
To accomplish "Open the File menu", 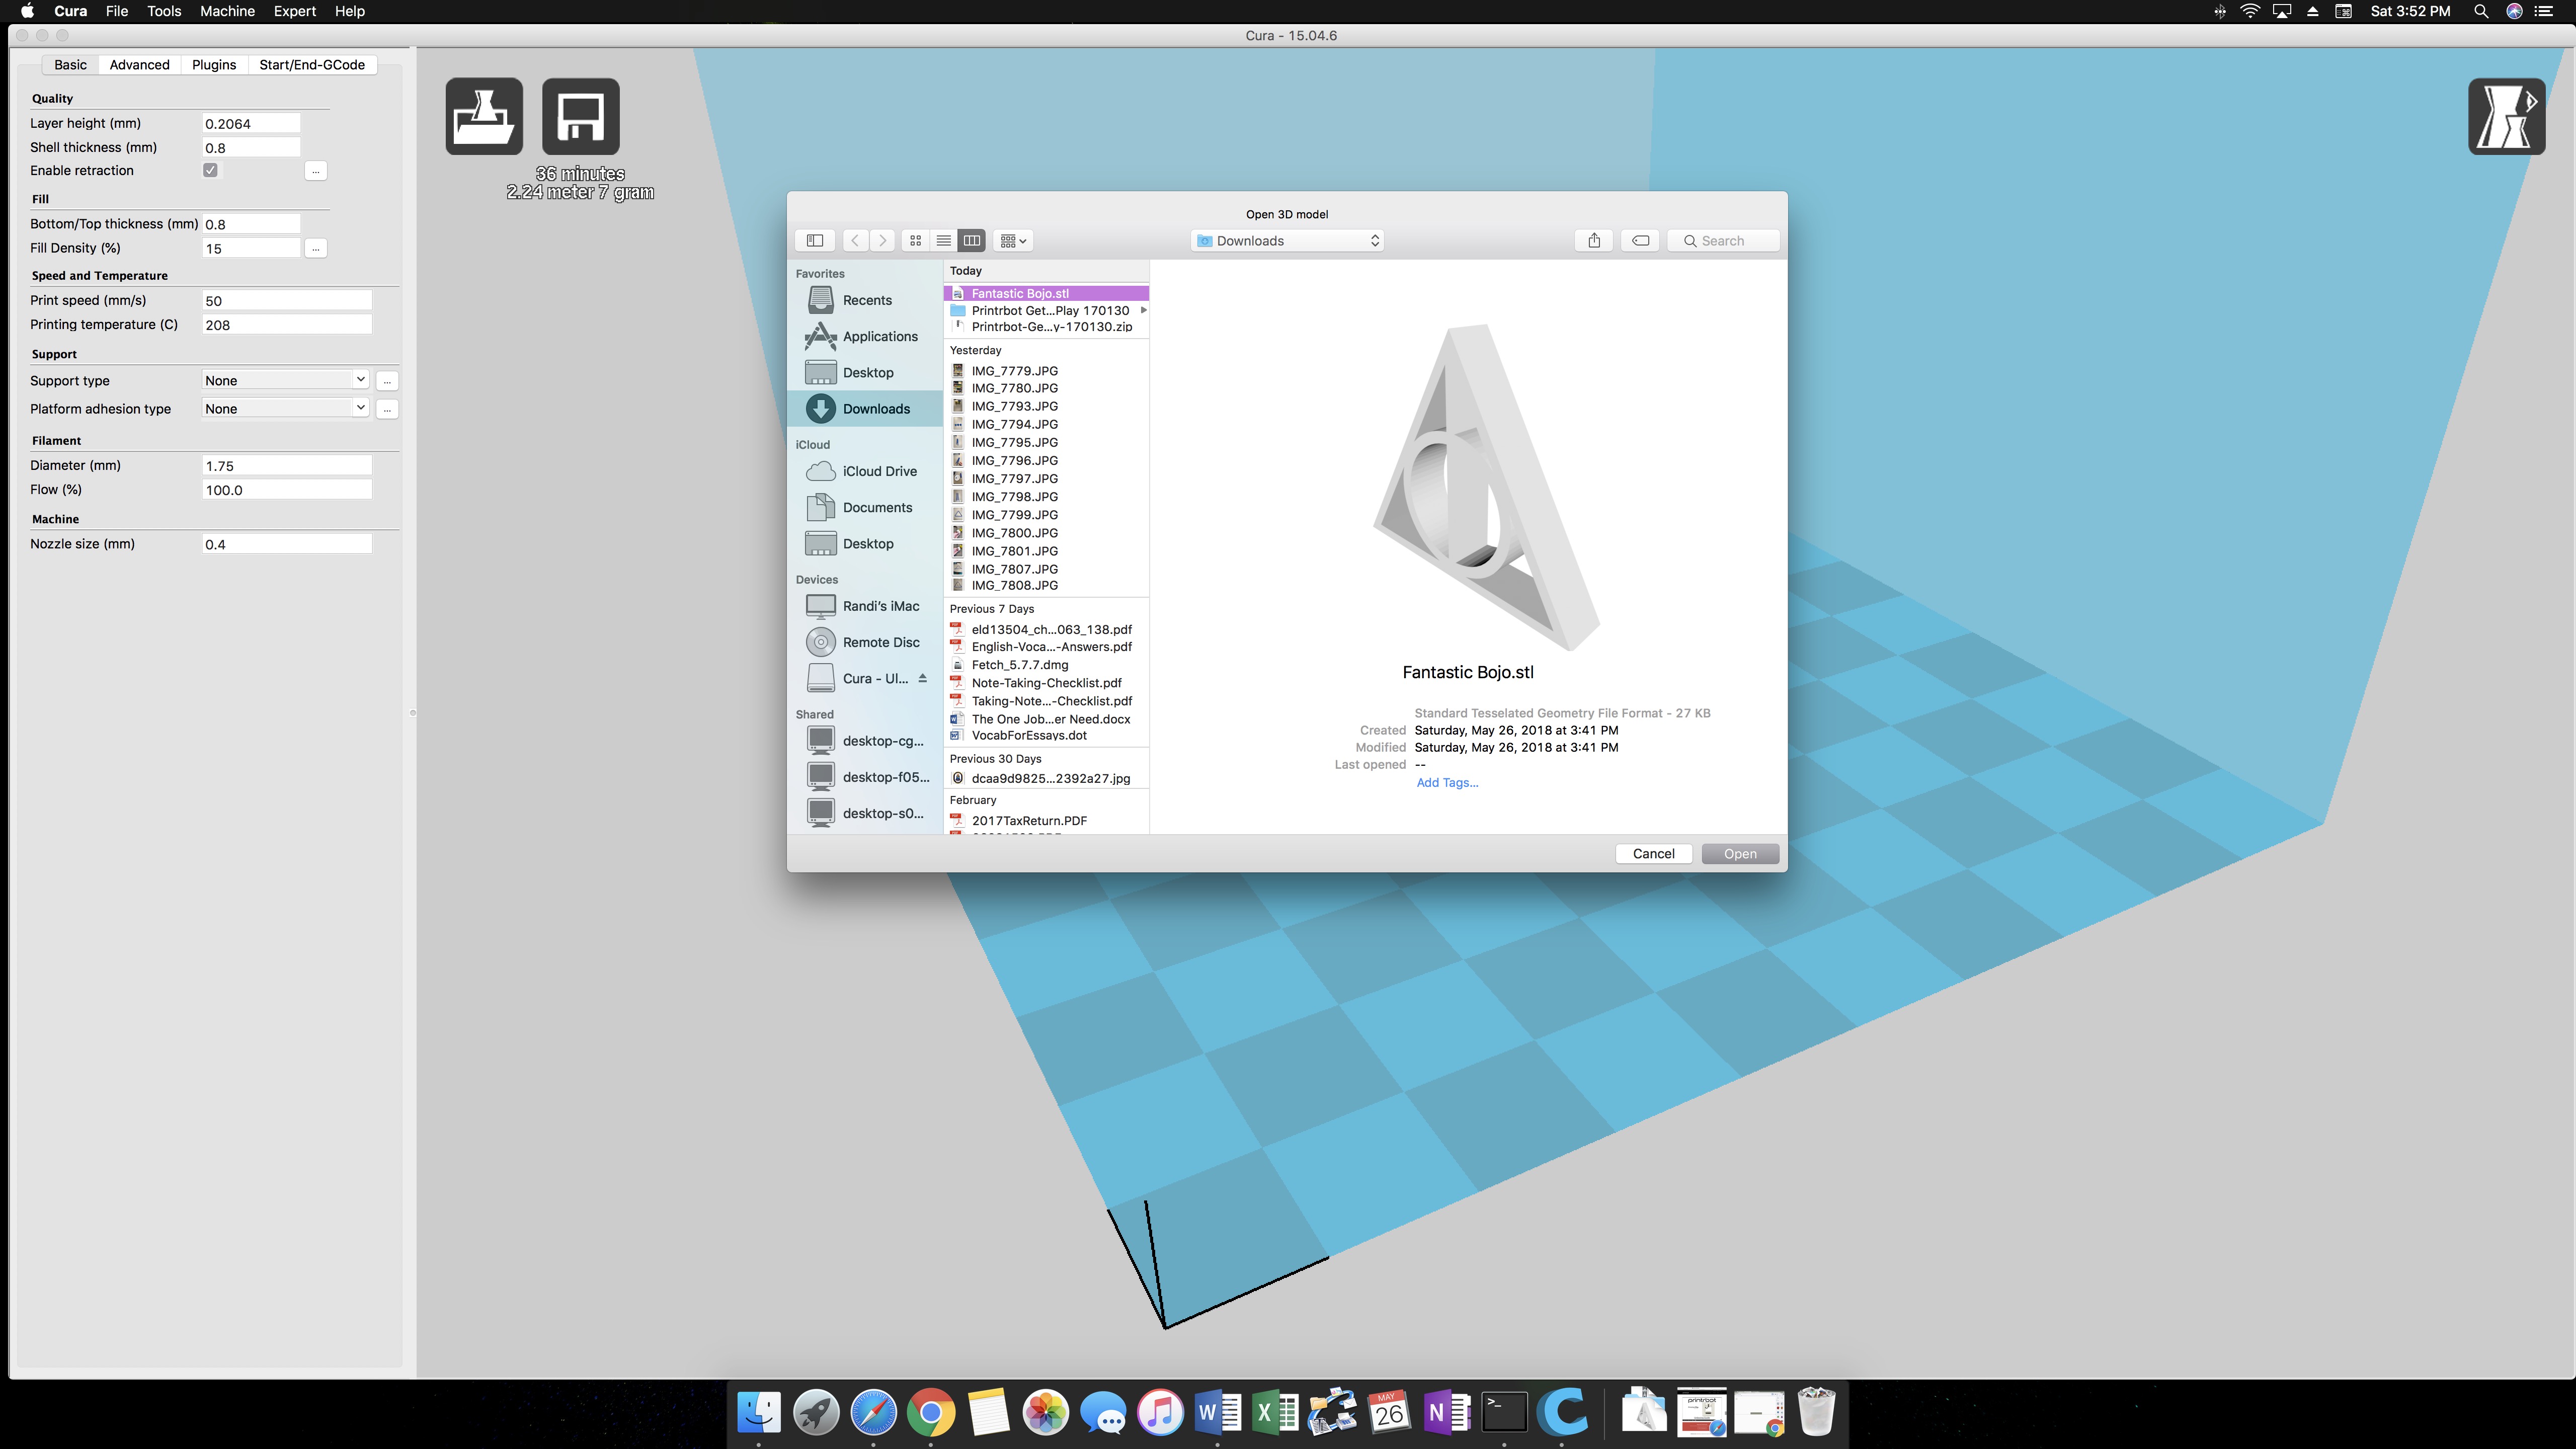I will click(116, 11).
